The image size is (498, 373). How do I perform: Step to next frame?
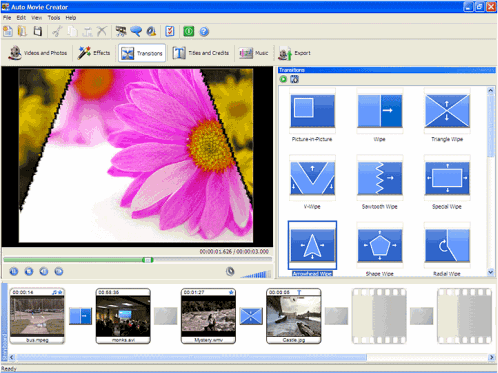click(x=59, y=272)
